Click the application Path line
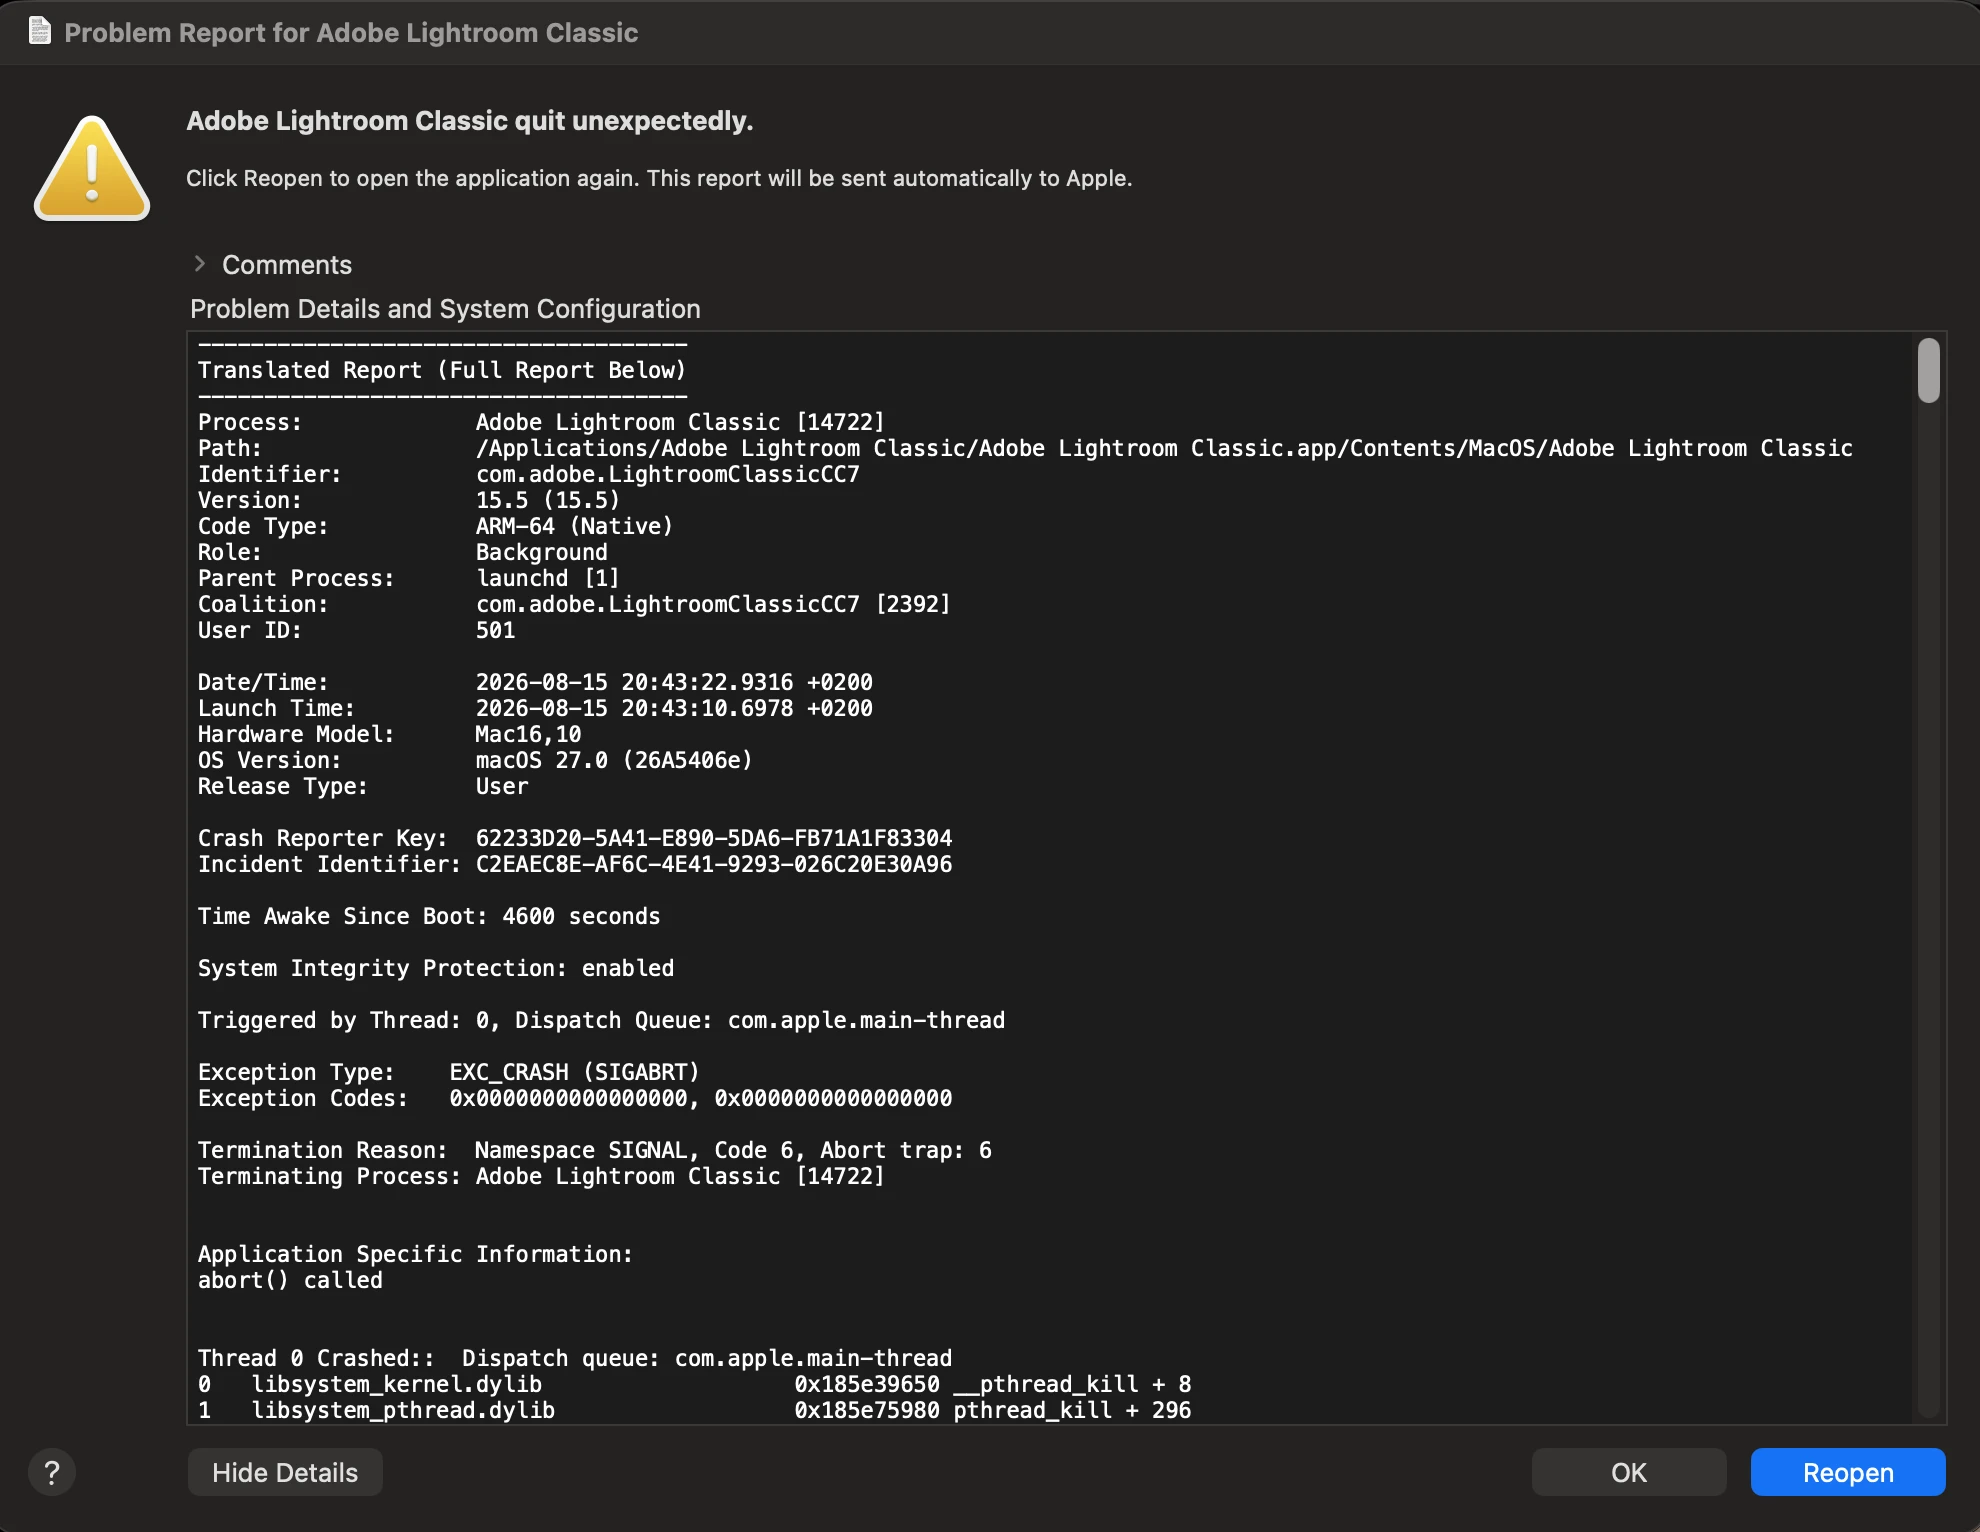This screenshot has width=1980, height=1532. click(1025, 448)
